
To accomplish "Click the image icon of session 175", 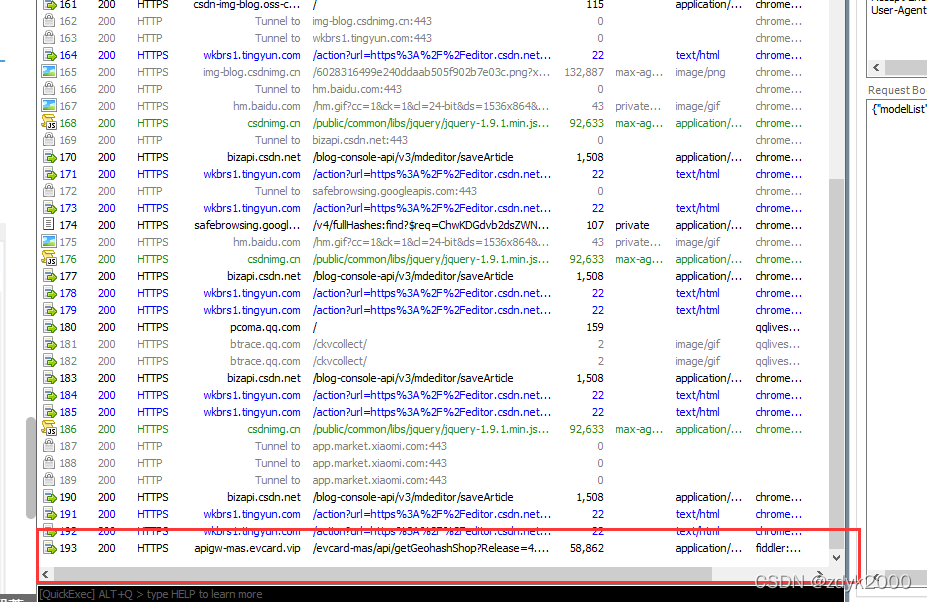I will pyautogui.click(x=49, y=242).
